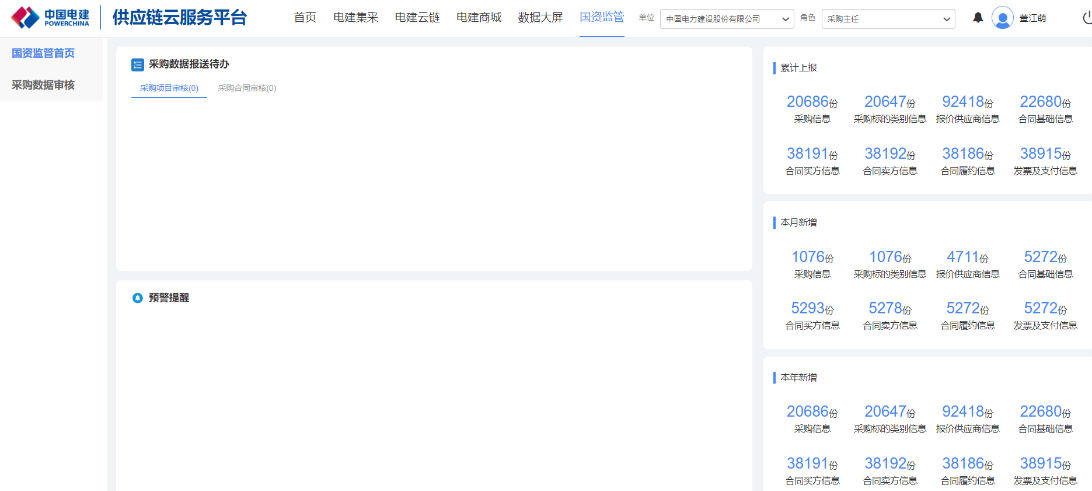The image size is (1092, 491).
Task: Click the power logout icon
Action: [1086, 18]
